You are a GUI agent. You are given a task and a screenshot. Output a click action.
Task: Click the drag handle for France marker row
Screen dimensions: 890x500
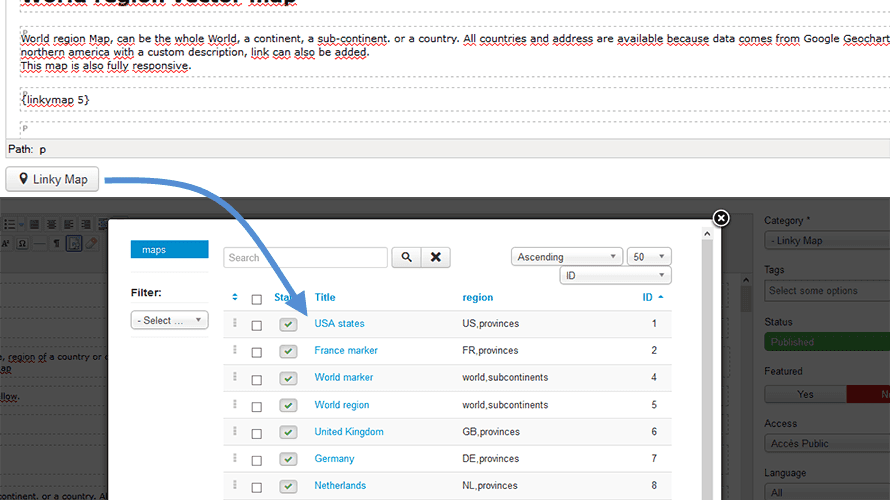click(235, 350)
